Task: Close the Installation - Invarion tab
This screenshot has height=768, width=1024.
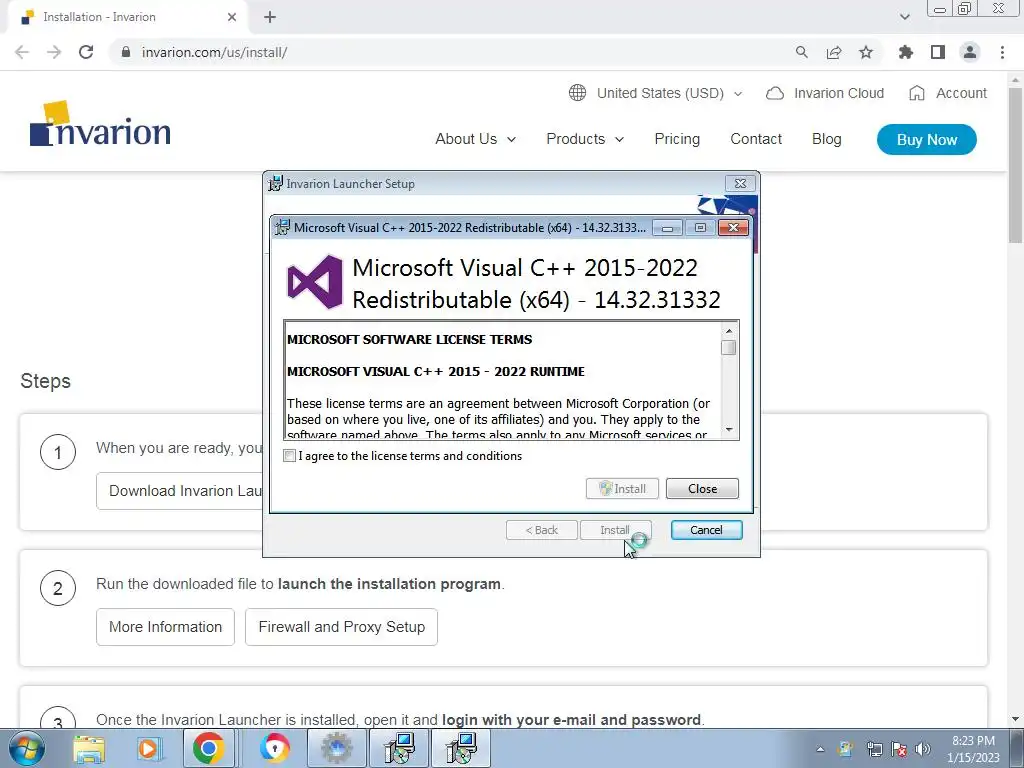Action: click(x=232, y=17)
